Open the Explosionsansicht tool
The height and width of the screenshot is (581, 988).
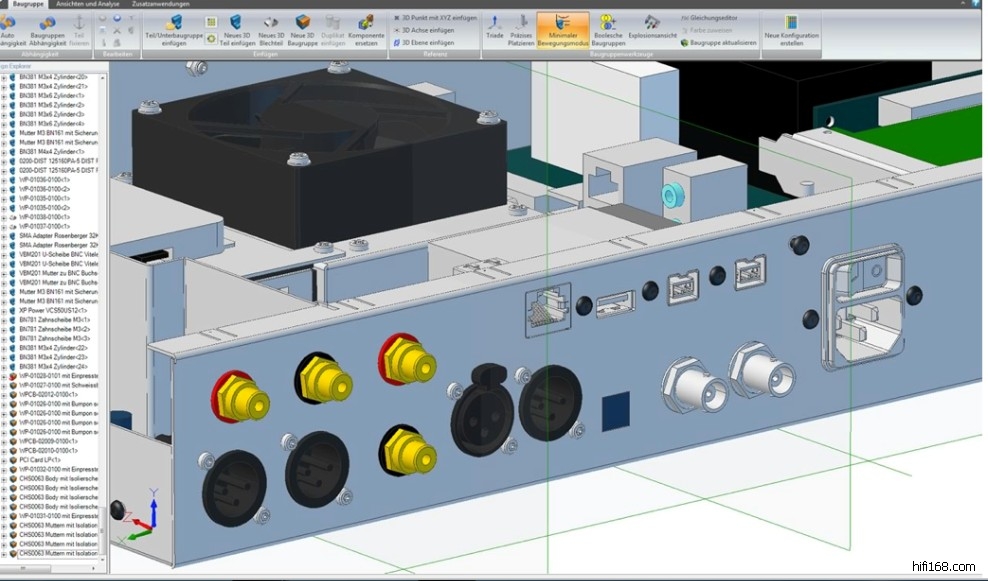tap(652, 23)
